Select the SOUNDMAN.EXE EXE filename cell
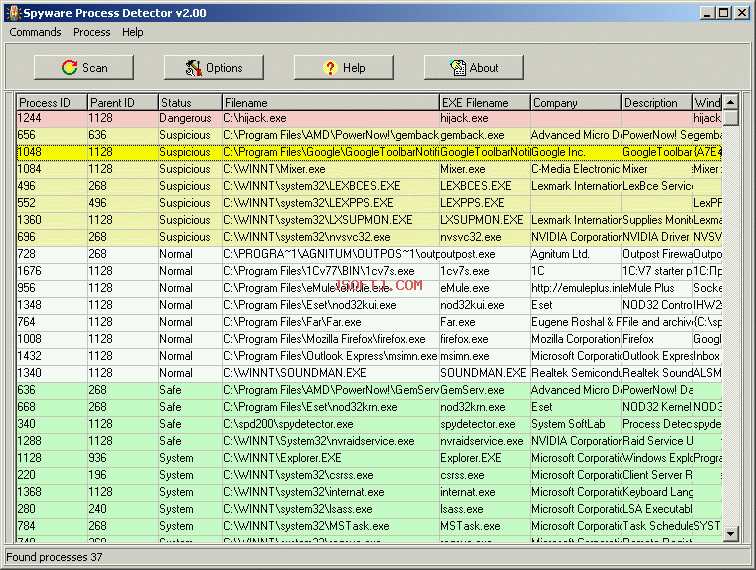This screenshot has width=756, height=570. [x=485, y=373]
